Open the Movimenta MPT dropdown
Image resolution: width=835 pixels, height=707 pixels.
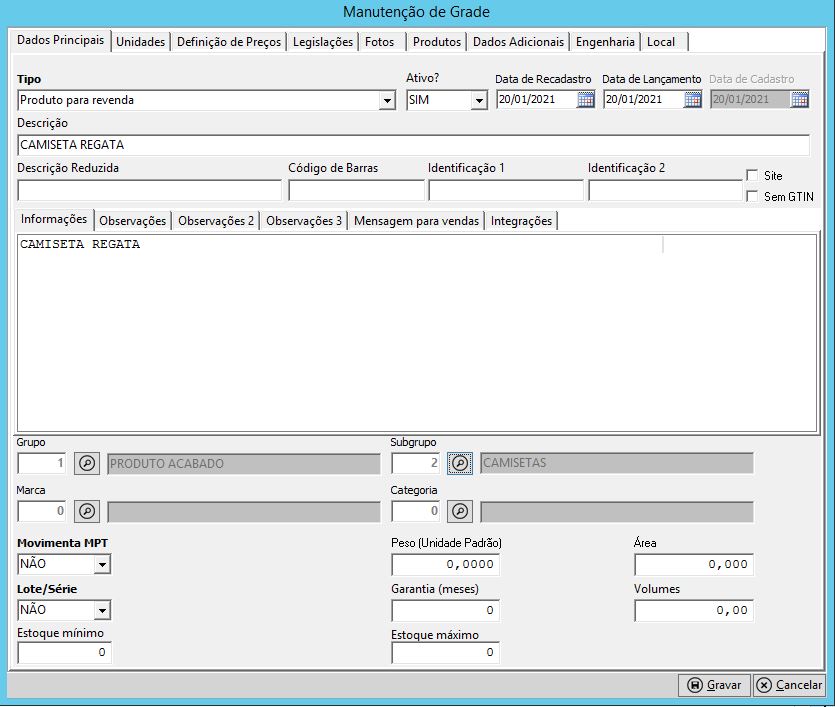coord(102,564)
